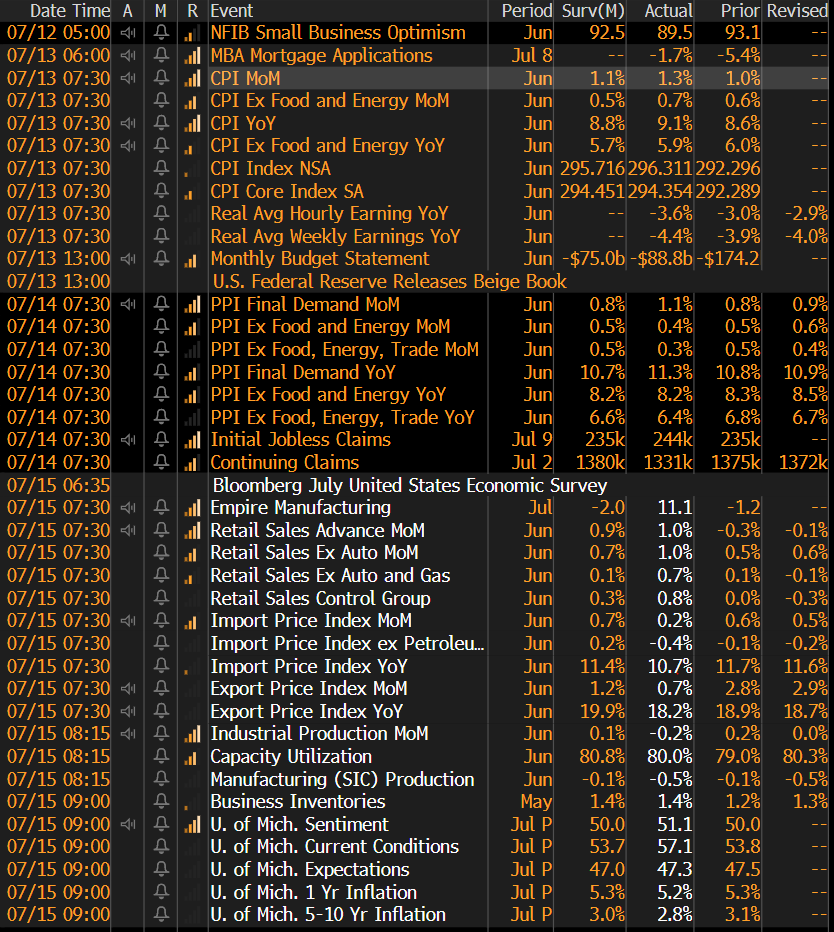Click relevance bars icon beside Capacity Utilization
This screenshot has width=834, height=932.
coord(192,757)
